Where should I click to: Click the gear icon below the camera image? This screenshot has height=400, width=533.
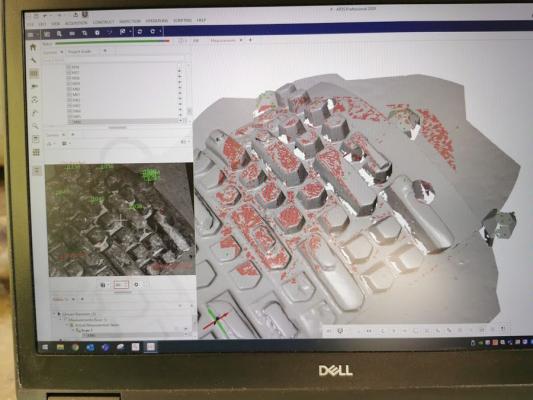pyautogui.click(x=136, y=284)
